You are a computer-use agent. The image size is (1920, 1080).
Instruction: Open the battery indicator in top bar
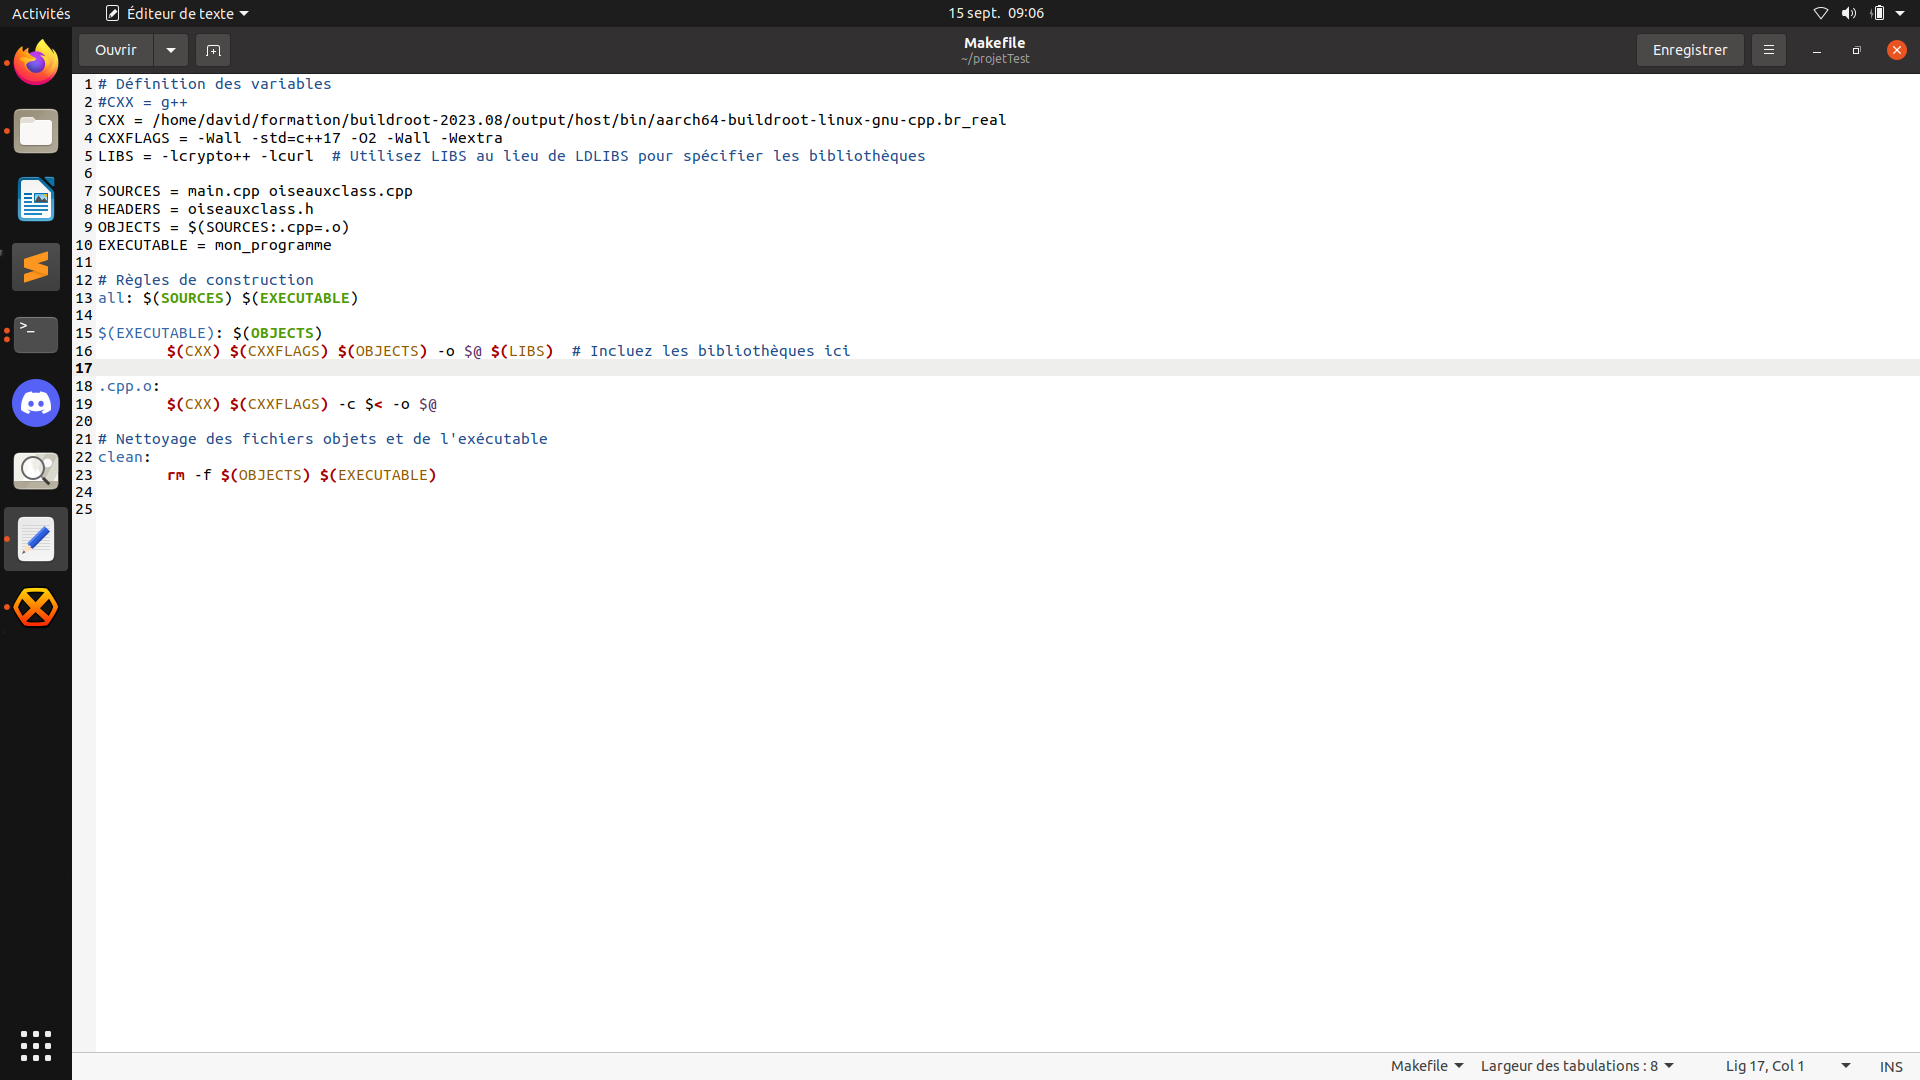click(1877, 13)
